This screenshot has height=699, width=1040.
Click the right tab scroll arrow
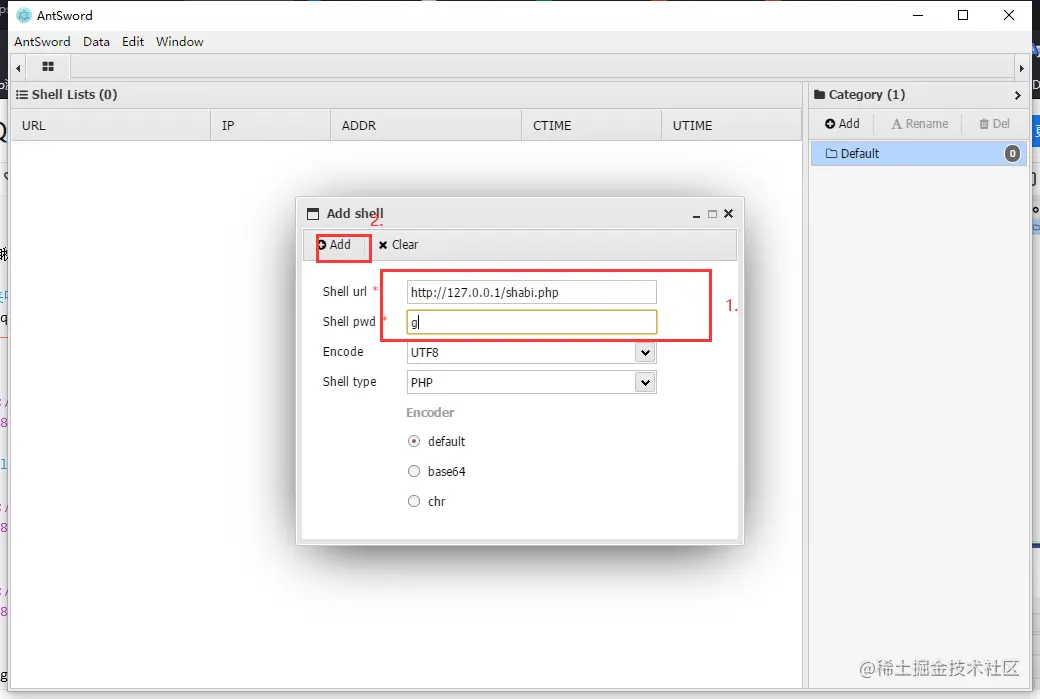click(x=1021, y=68)
